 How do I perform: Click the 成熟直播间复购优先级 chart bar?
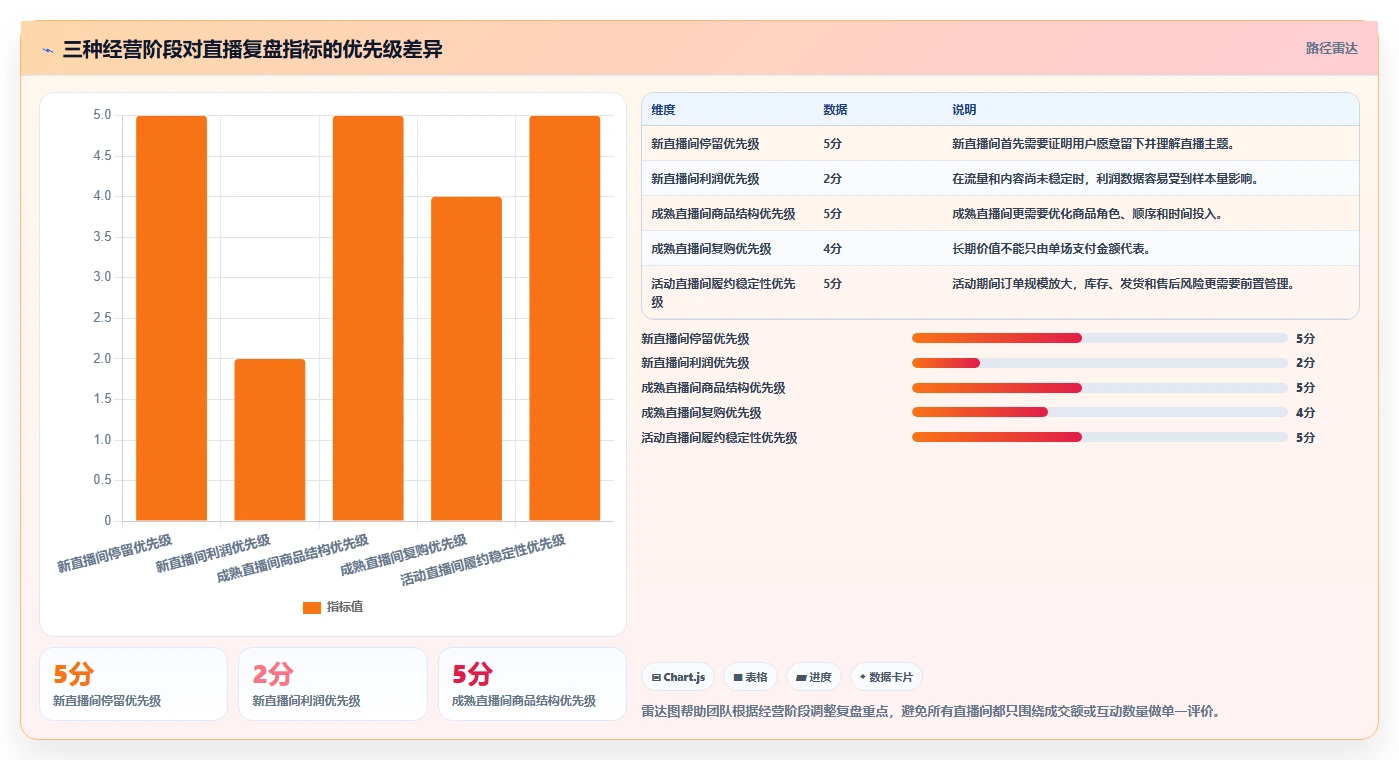[466, 359]
